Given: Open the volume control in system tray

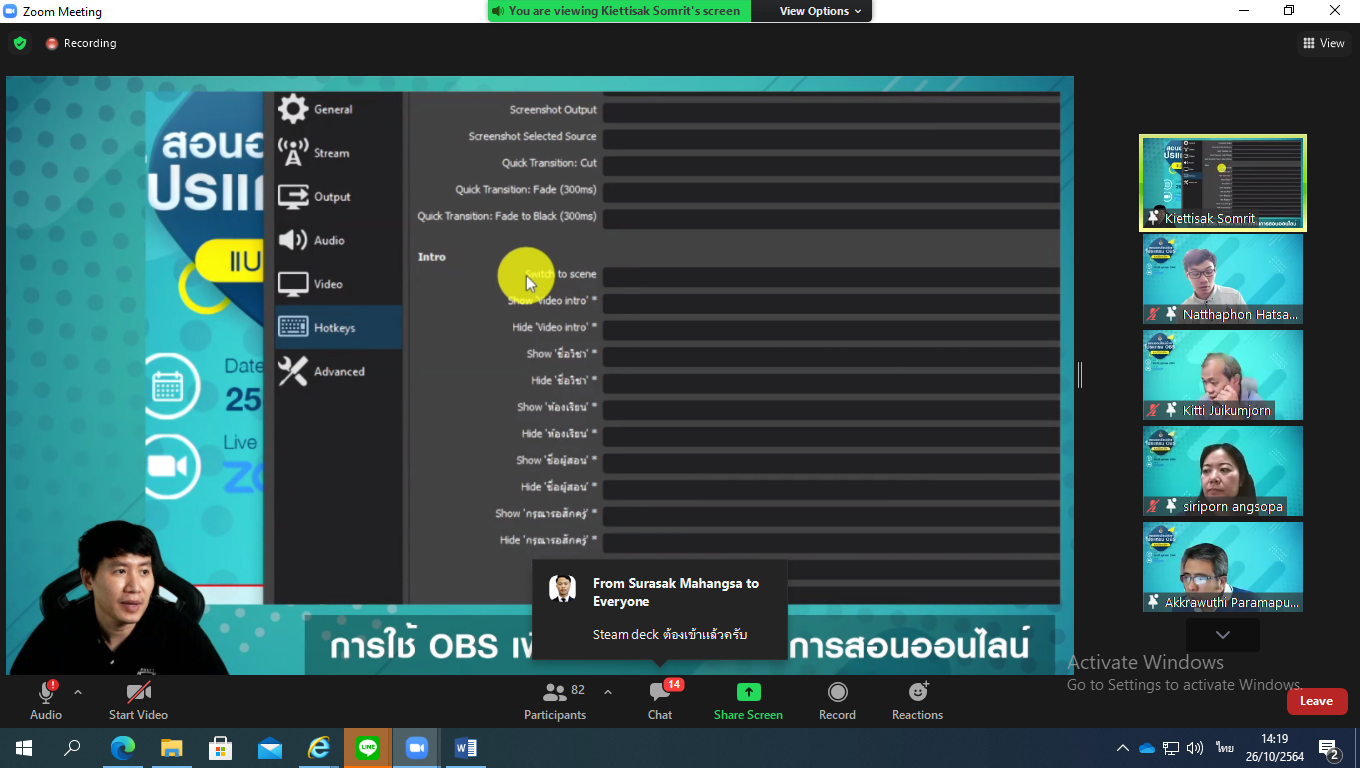Looking at the screenshot, I should coord(1196,748).
